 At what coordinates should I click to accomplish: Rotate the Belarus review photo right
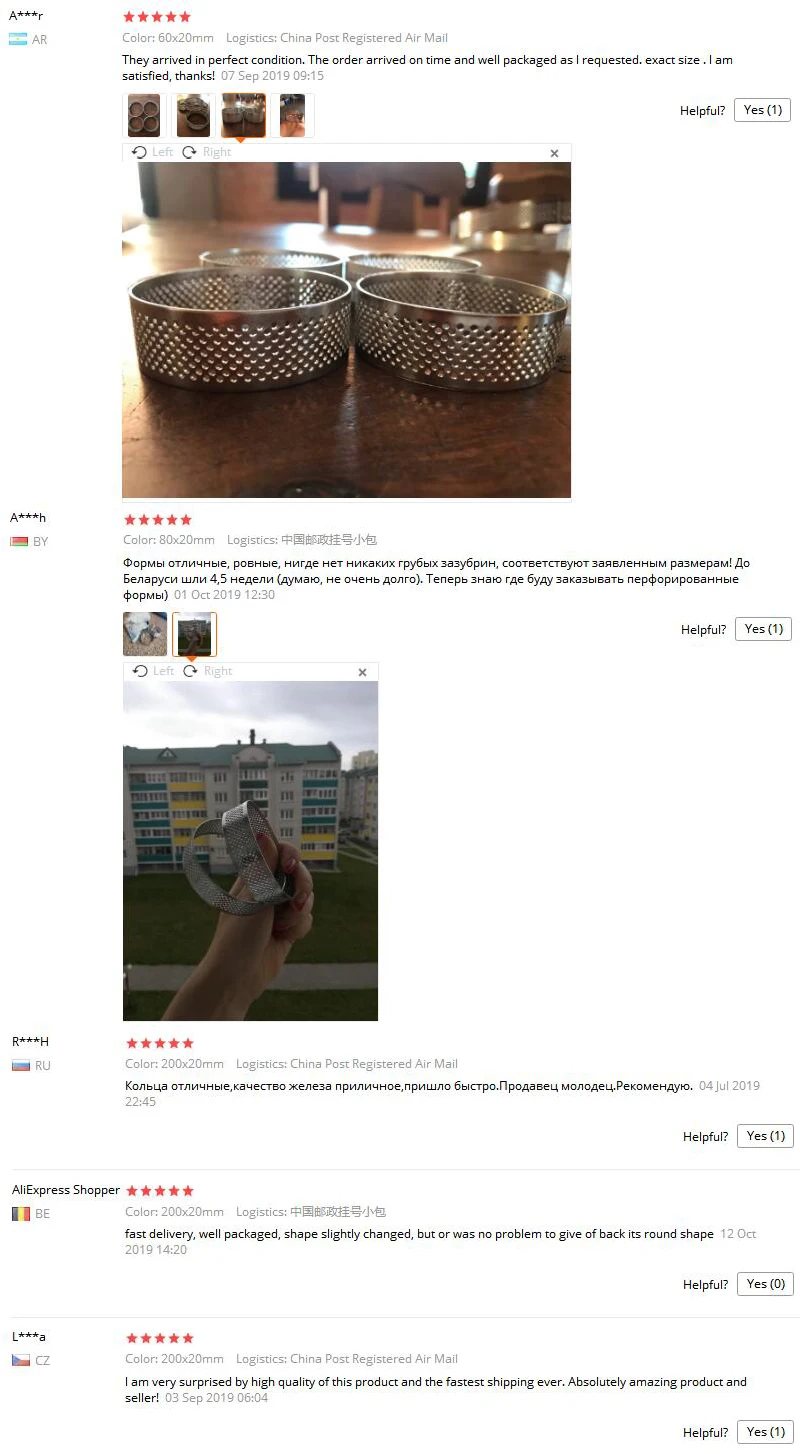point(207,671)
